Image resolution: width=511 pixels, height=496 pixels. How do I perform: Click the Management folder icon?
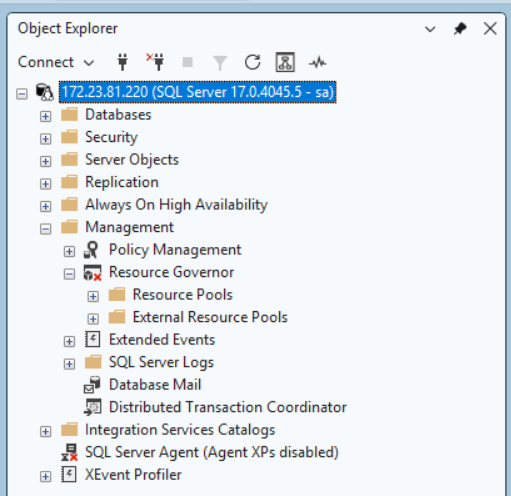pyautogui.click(x=69, y=227)
